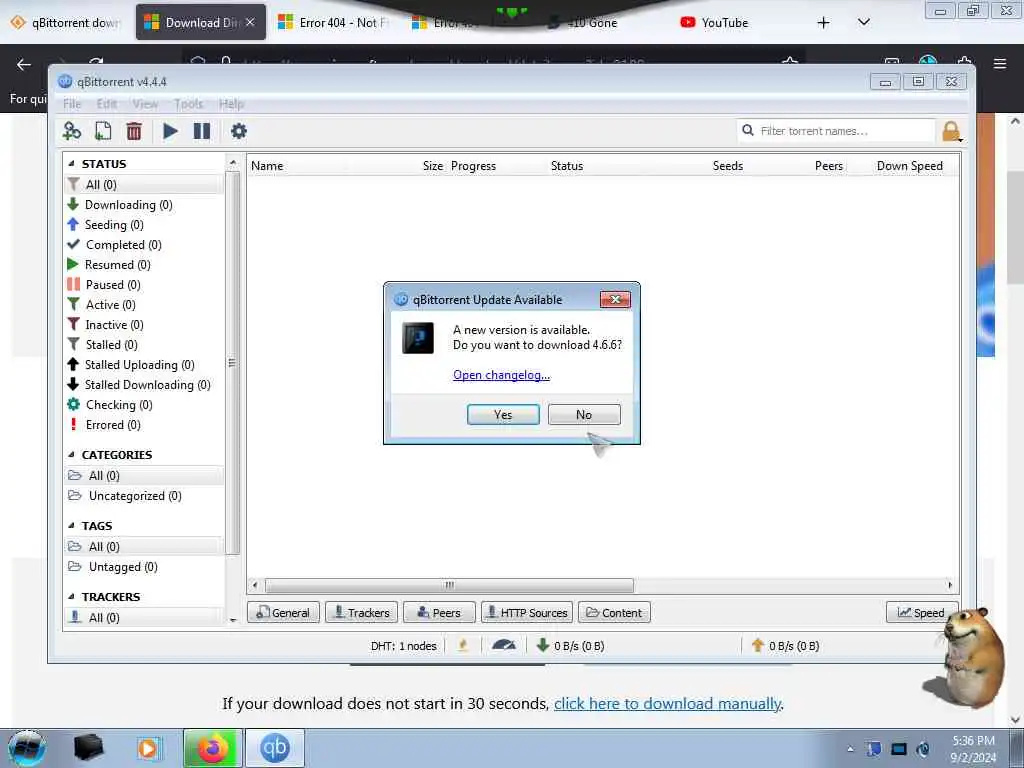Switch to the HTTP Sources tab
This screenshot has height=768, width=1024.
[x=527, y=613]
